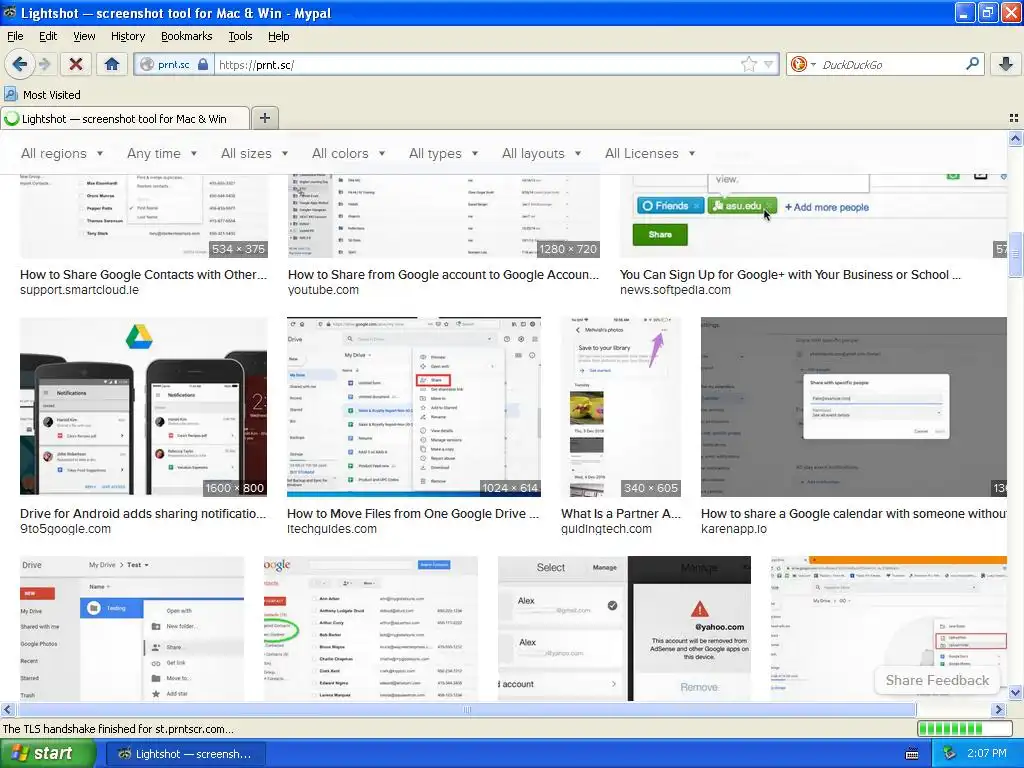Viewport: 1024px width, 768px height.
Task: Open the History menu
Action: click(x=127, y=36)
